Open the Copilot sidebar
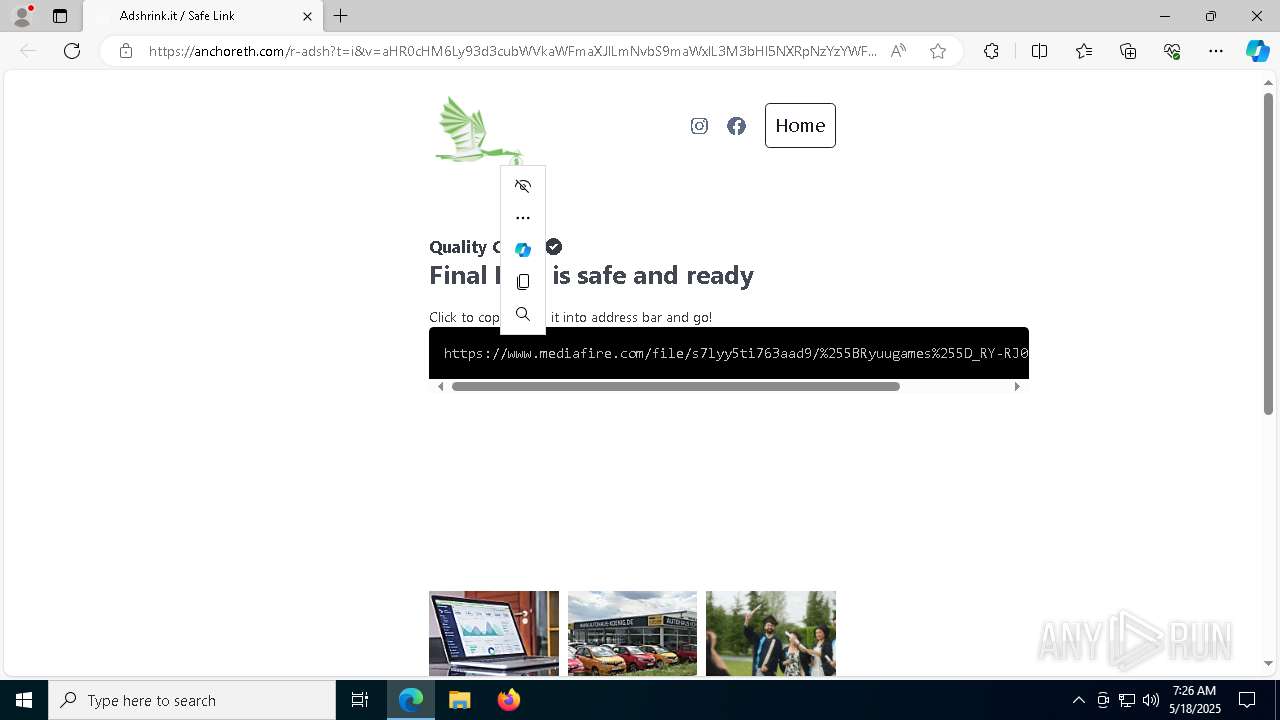The width and height of the screenshot is (1280, 720). (1257, 51)
